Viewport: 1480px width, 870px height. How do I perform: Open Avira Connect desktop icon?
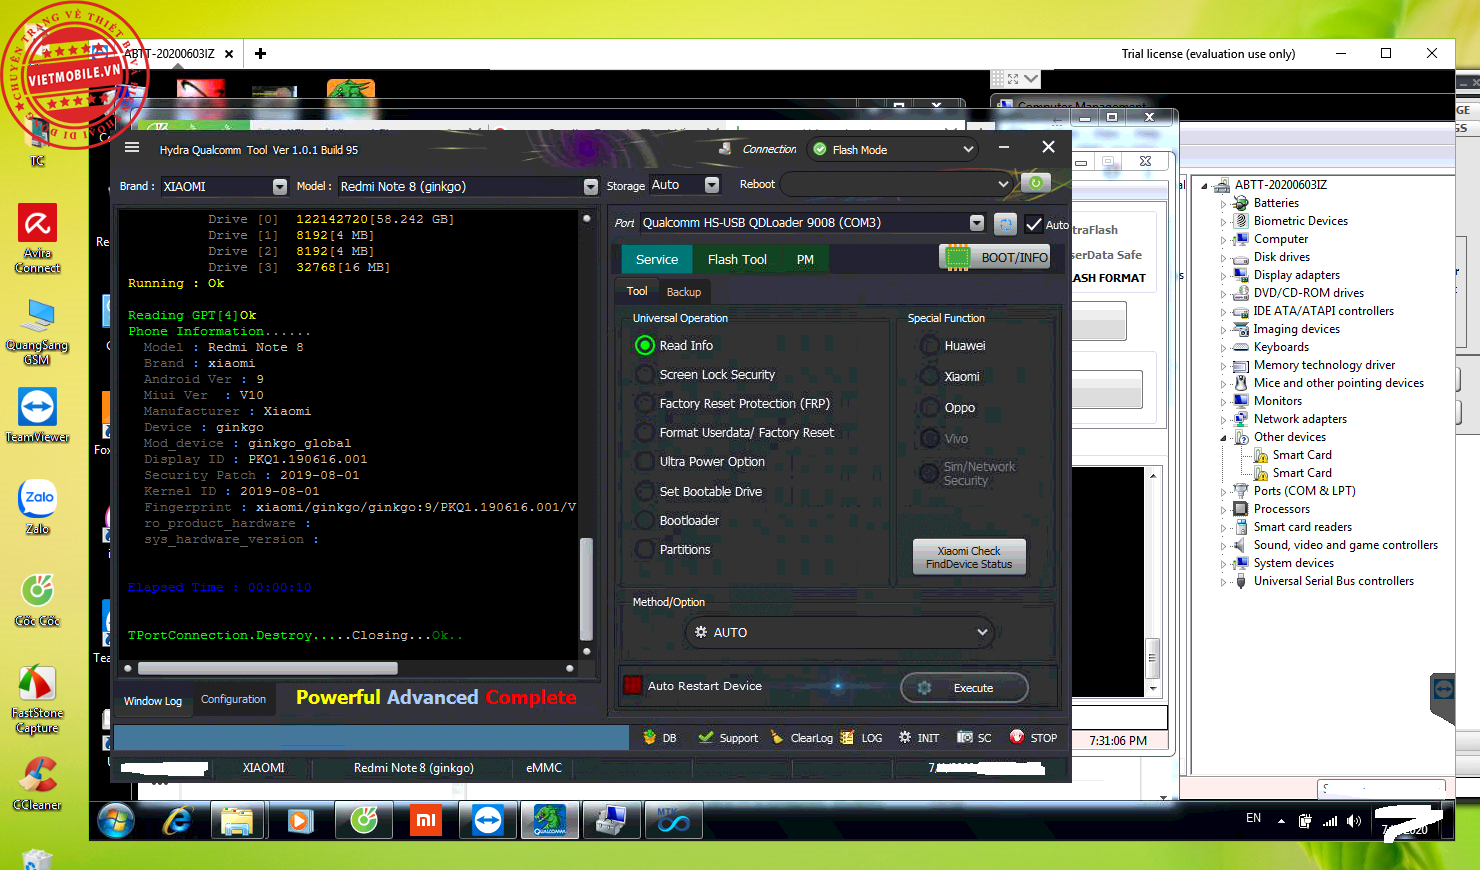point(37,238)
